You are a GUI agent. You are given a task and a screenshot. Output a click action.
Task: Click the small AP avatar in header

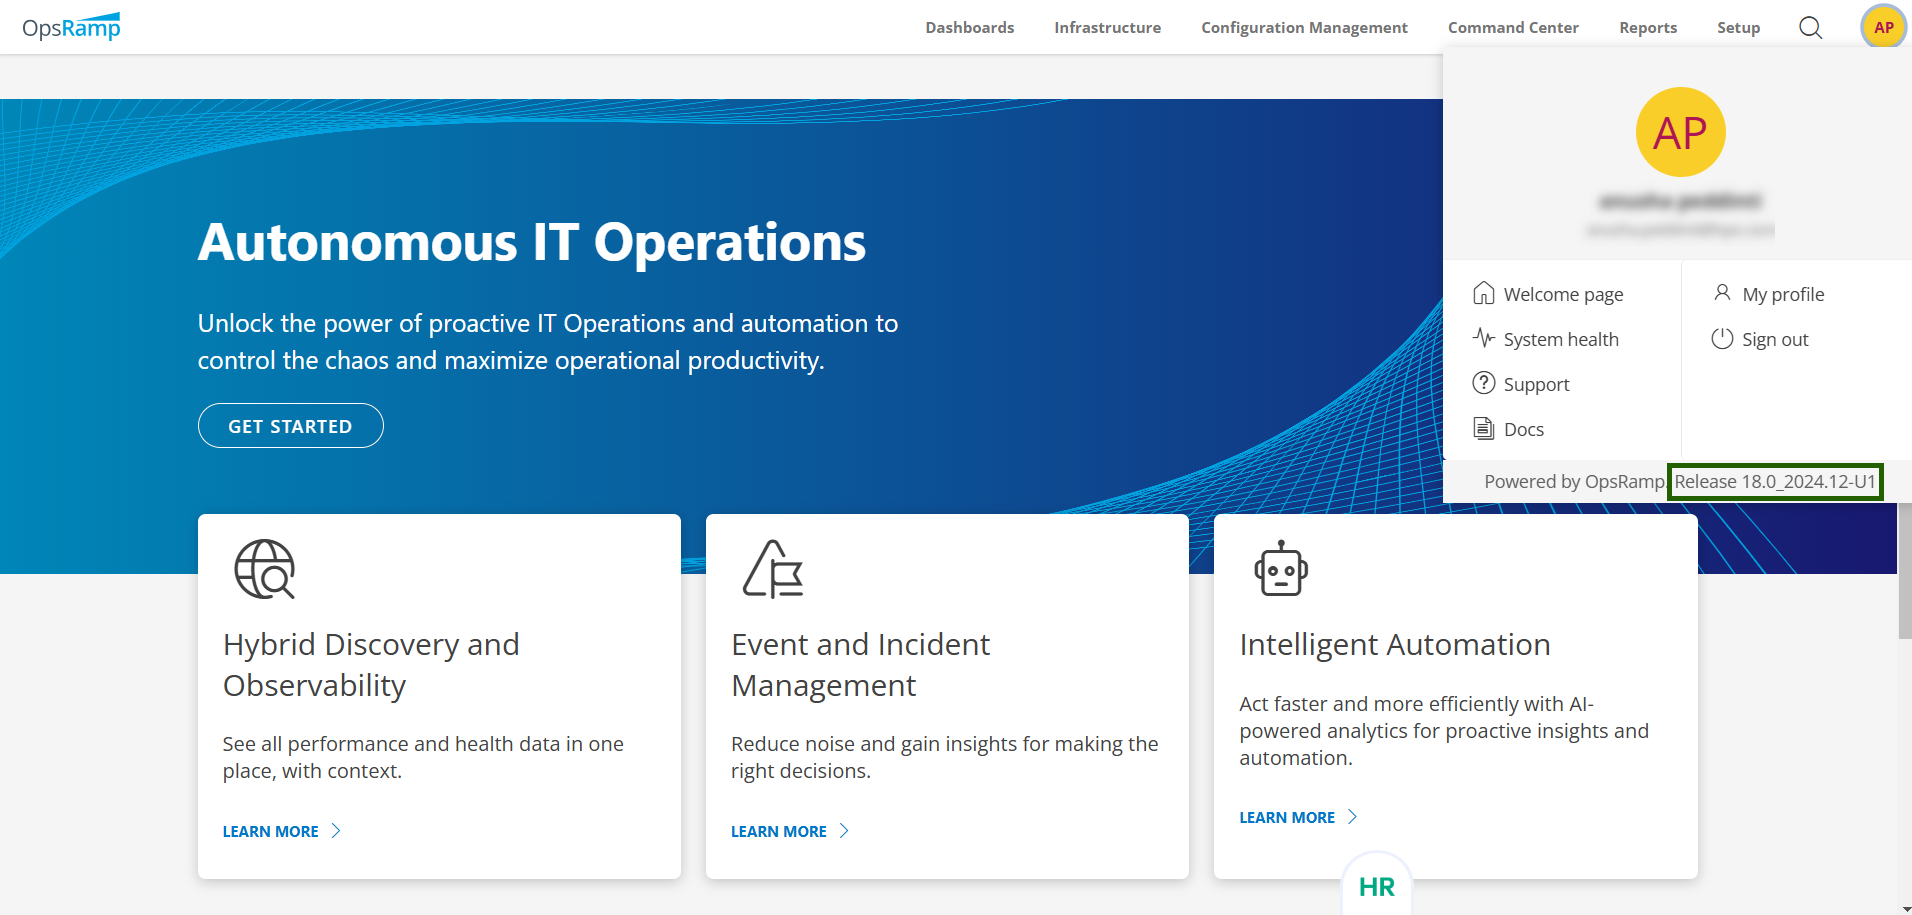coord(1884,27)
